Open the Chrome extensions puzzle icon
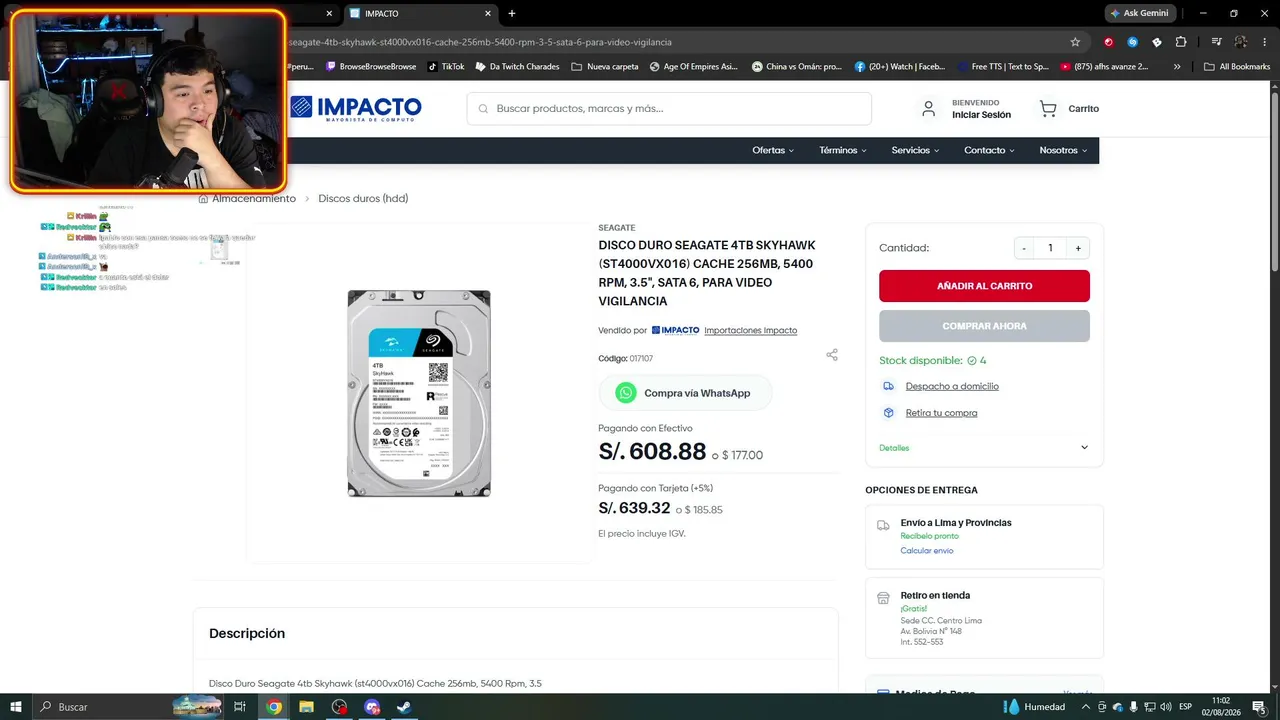 tap(1181, 42)
